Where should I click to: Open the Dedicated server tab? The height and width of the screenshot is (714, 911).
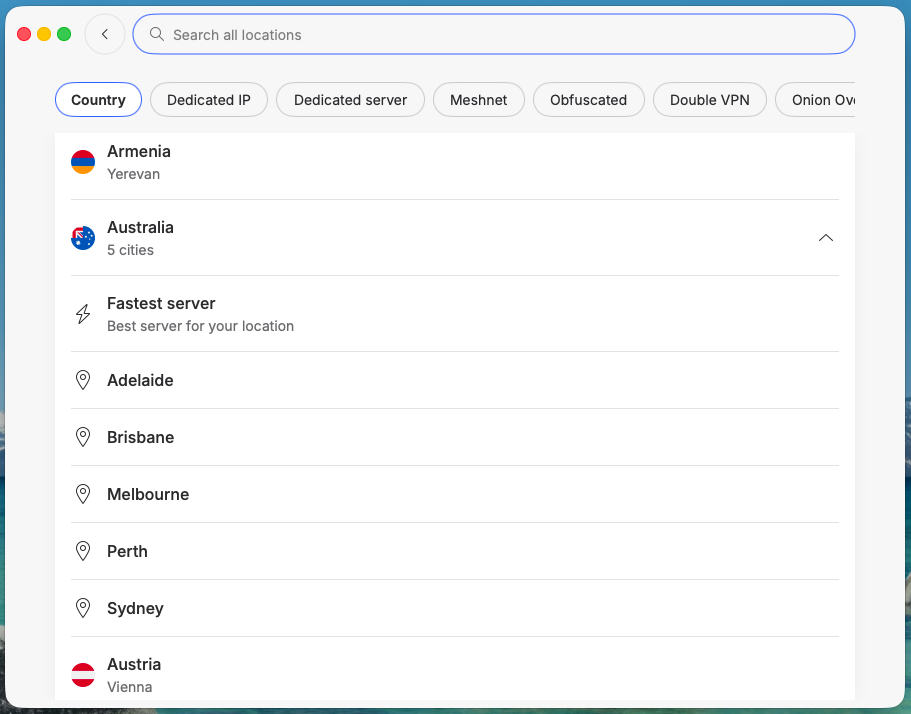[x=350, y=100]
